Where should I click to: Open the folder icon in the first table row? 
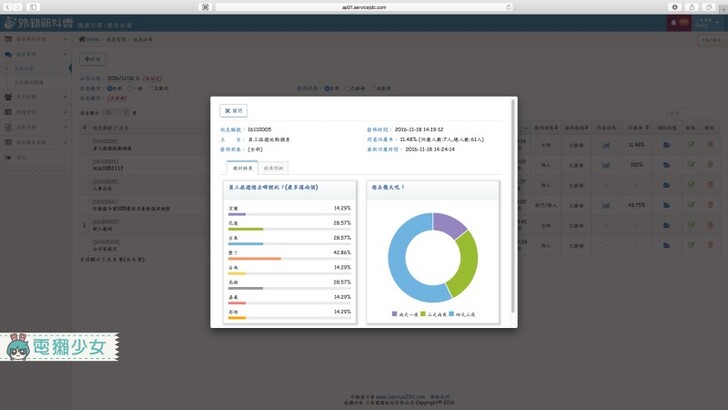(667, 146)
